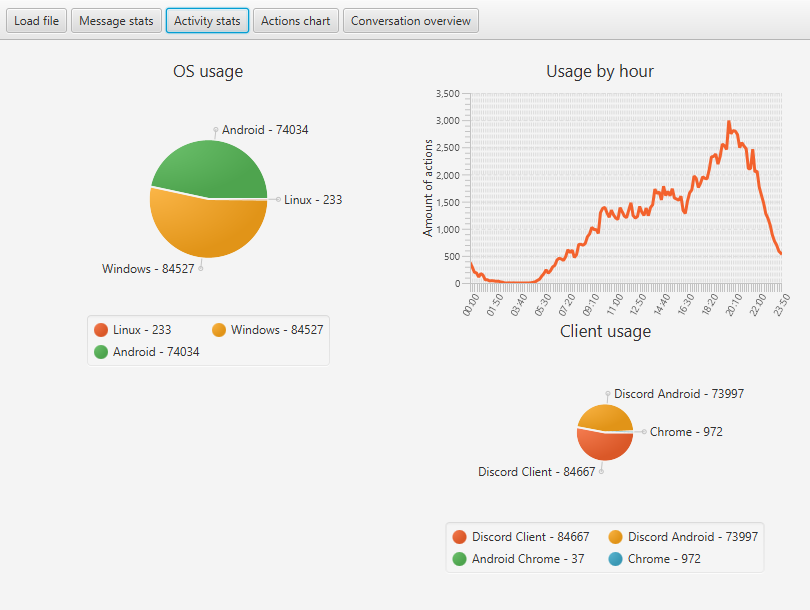The height and width of the screenshot is (610, 810).
Task: Open the Conversation overview tab
Action: pos(411,21)
